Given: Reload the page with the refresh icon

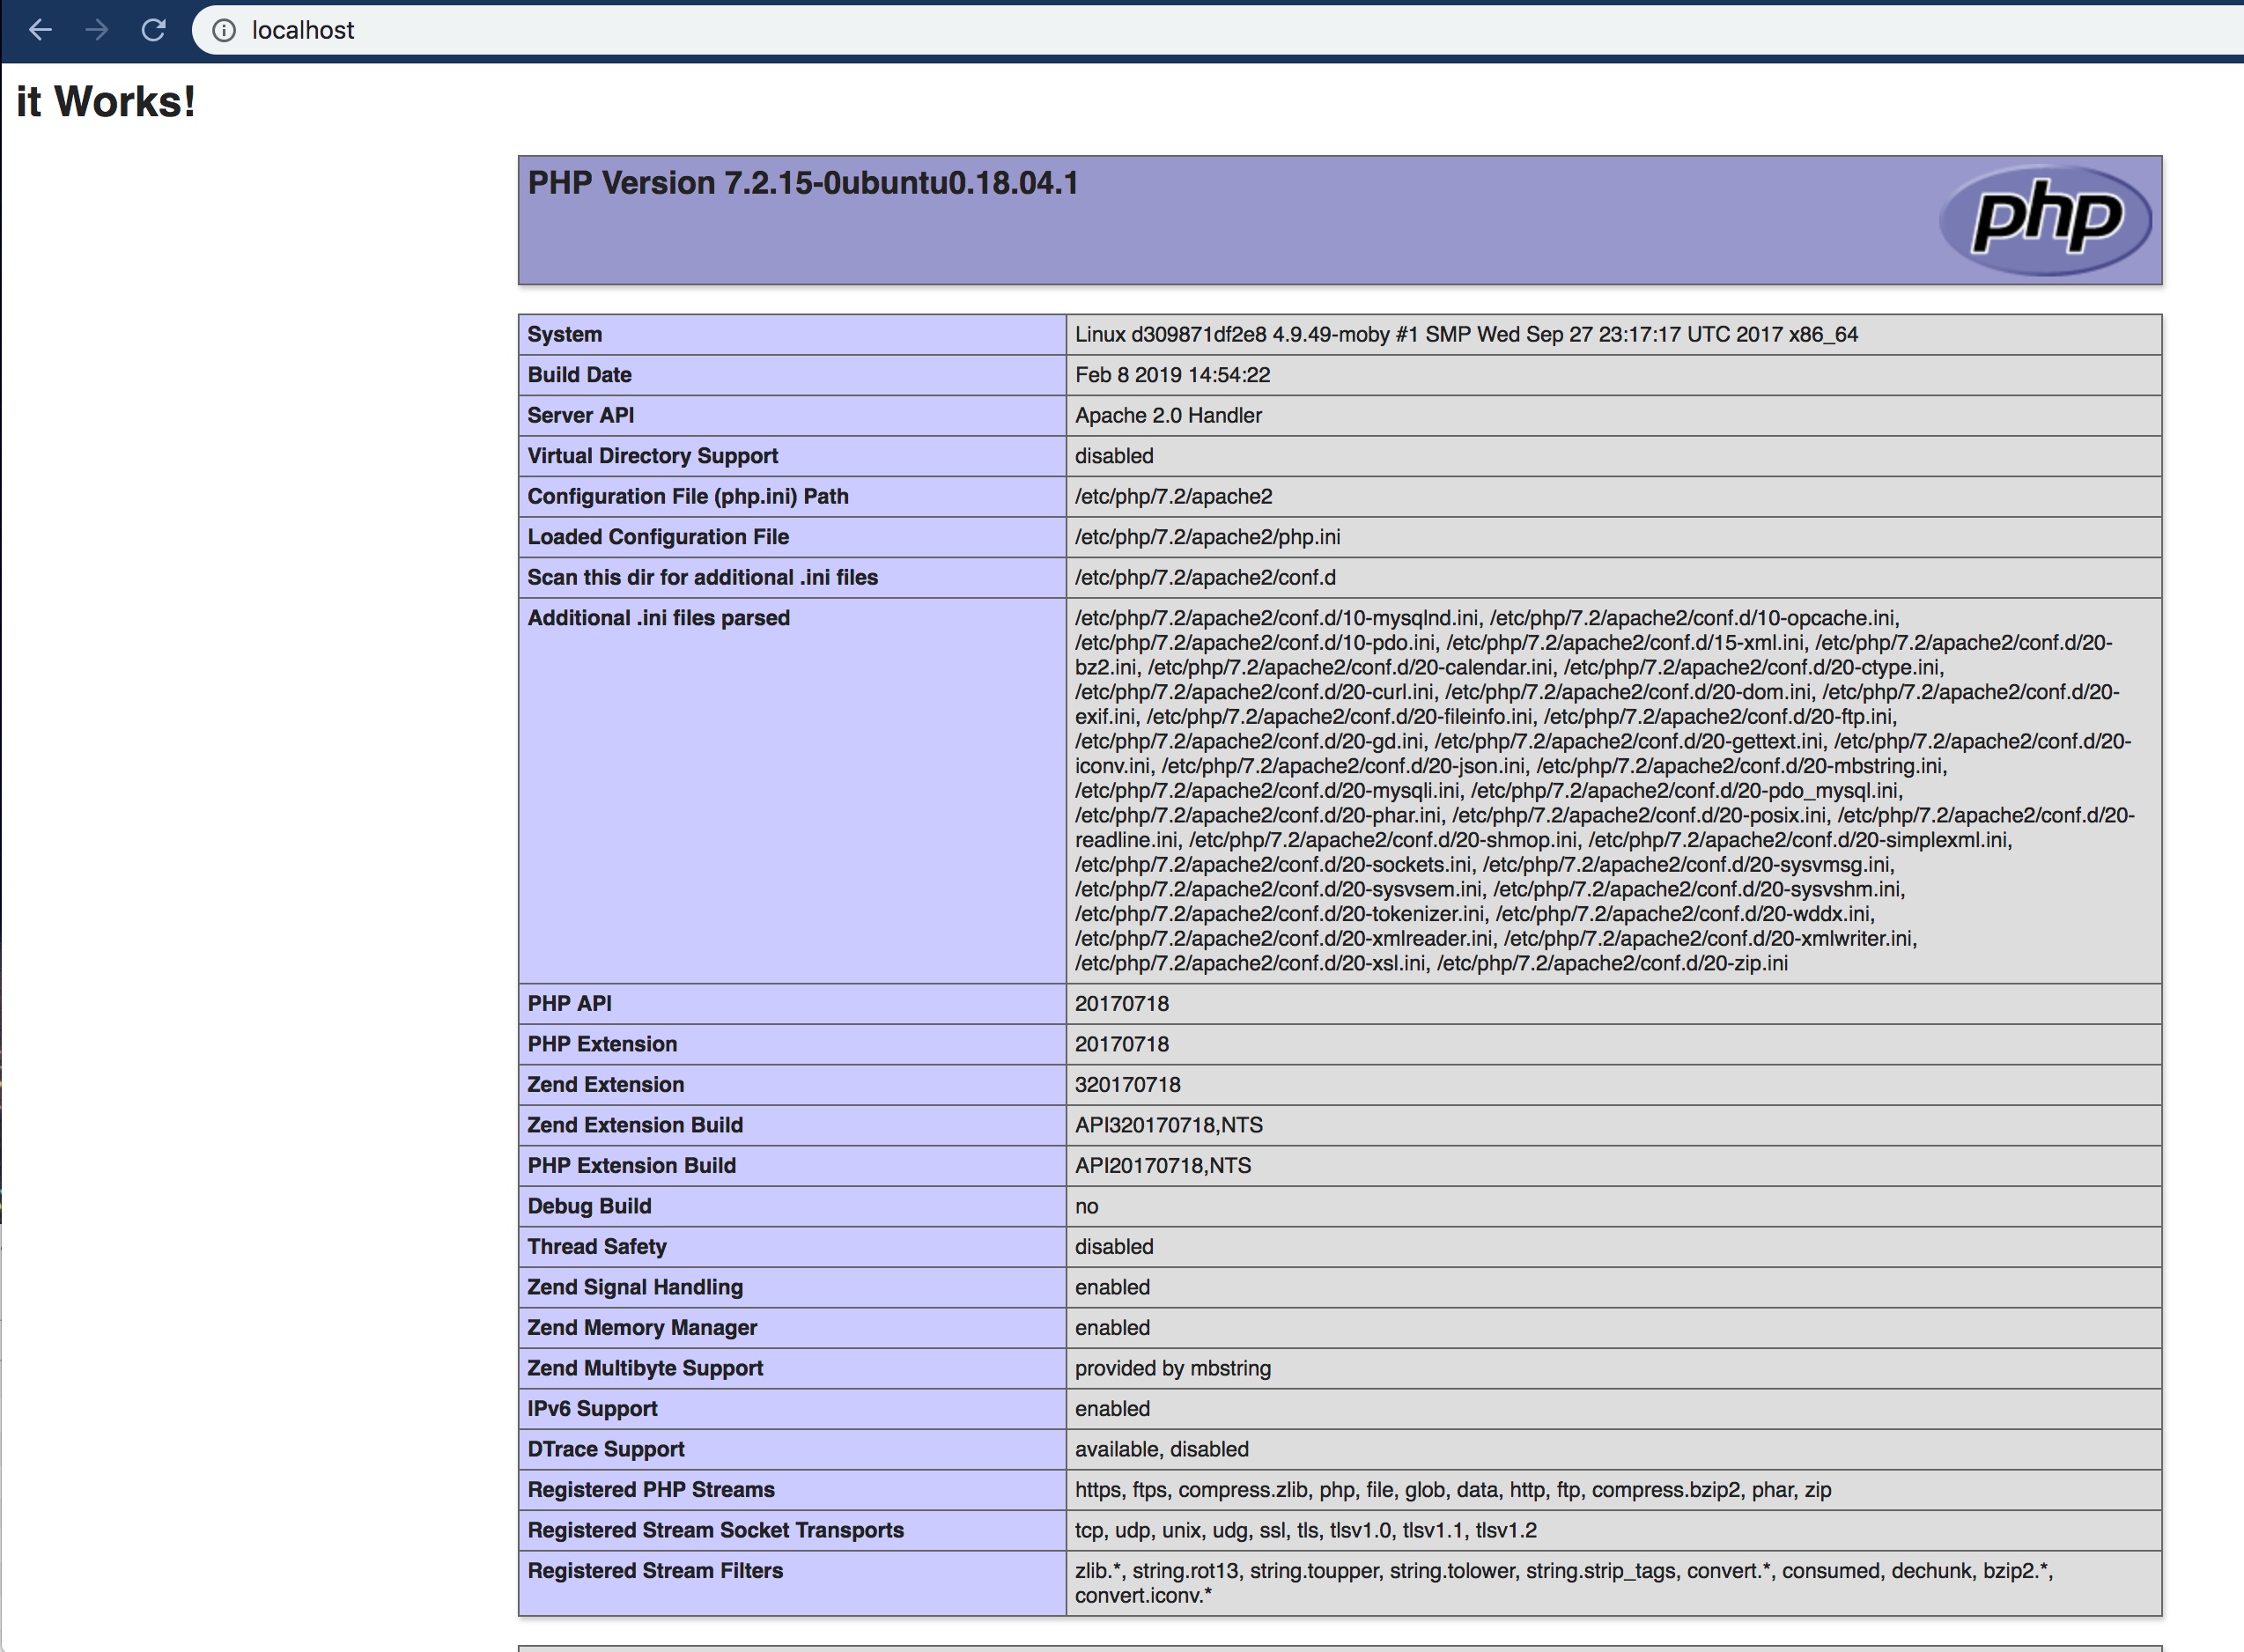Looking at the screenshot, I should (x=153, y=30).
